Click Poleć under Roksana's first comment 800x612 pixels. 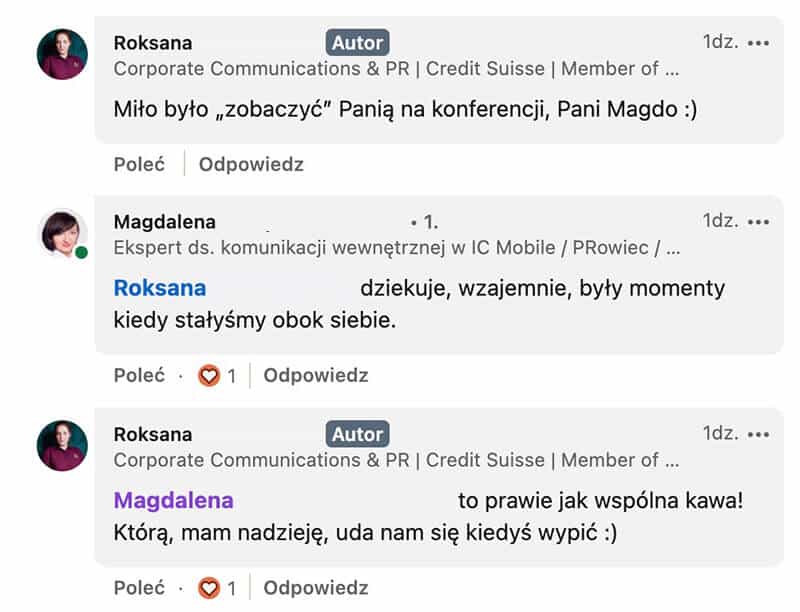(139, 164)
